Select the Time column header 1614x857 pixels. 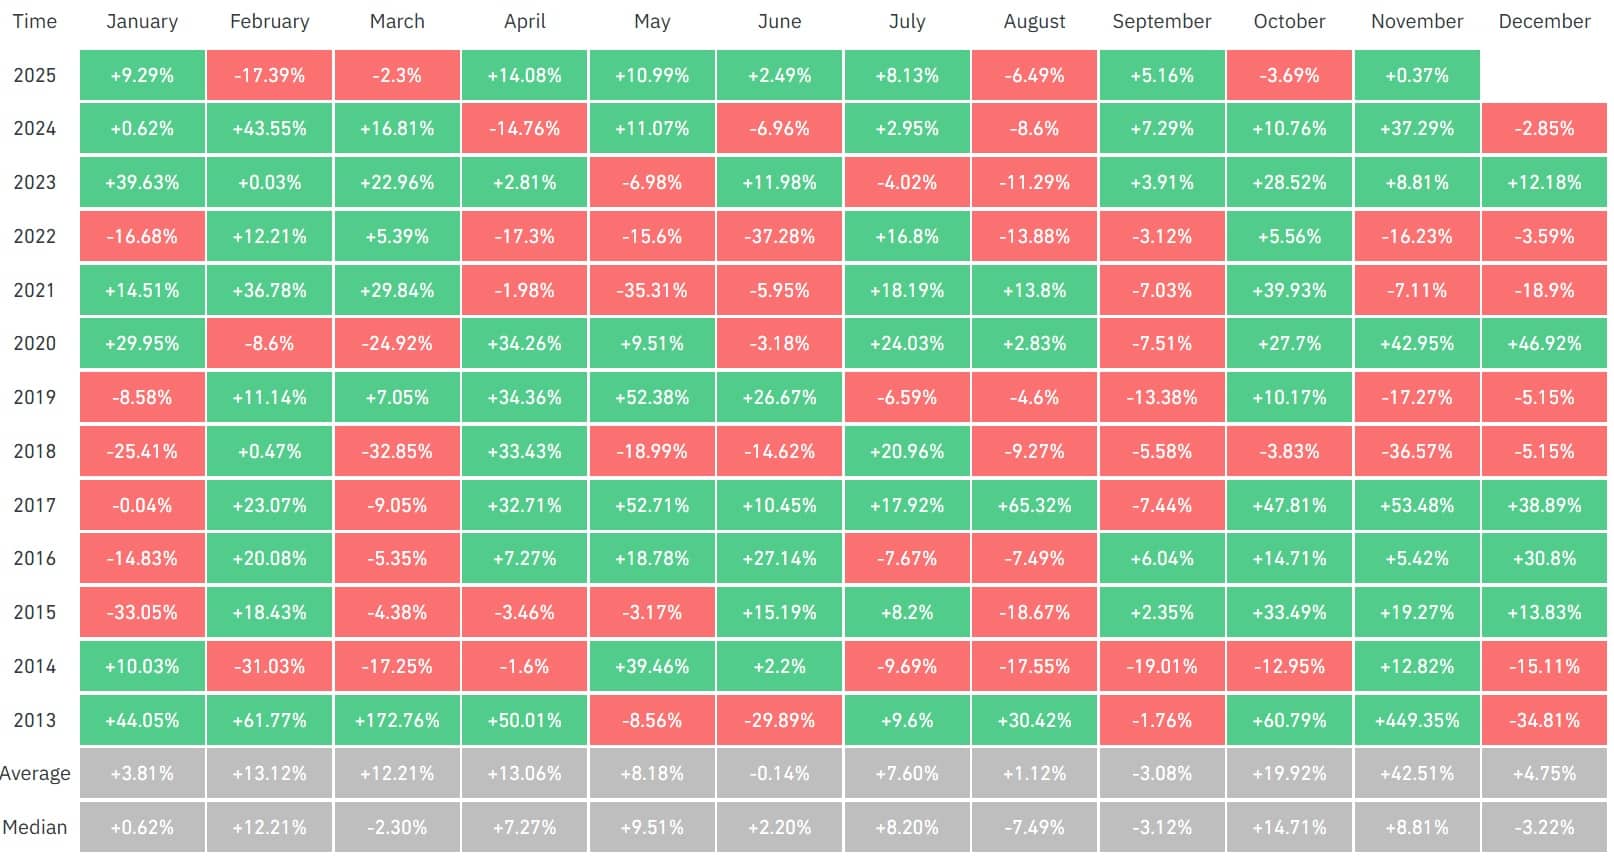click(x=34, y=21)
